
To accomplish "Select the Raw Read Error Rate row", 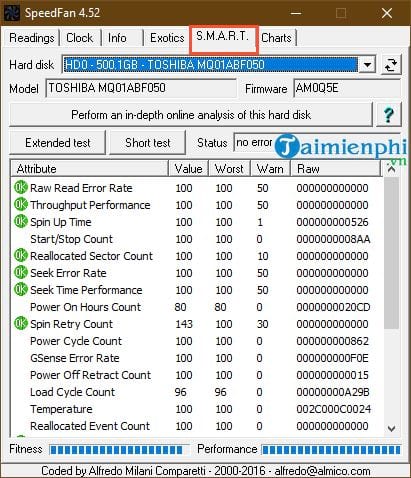I will click(x=197, y=188).
